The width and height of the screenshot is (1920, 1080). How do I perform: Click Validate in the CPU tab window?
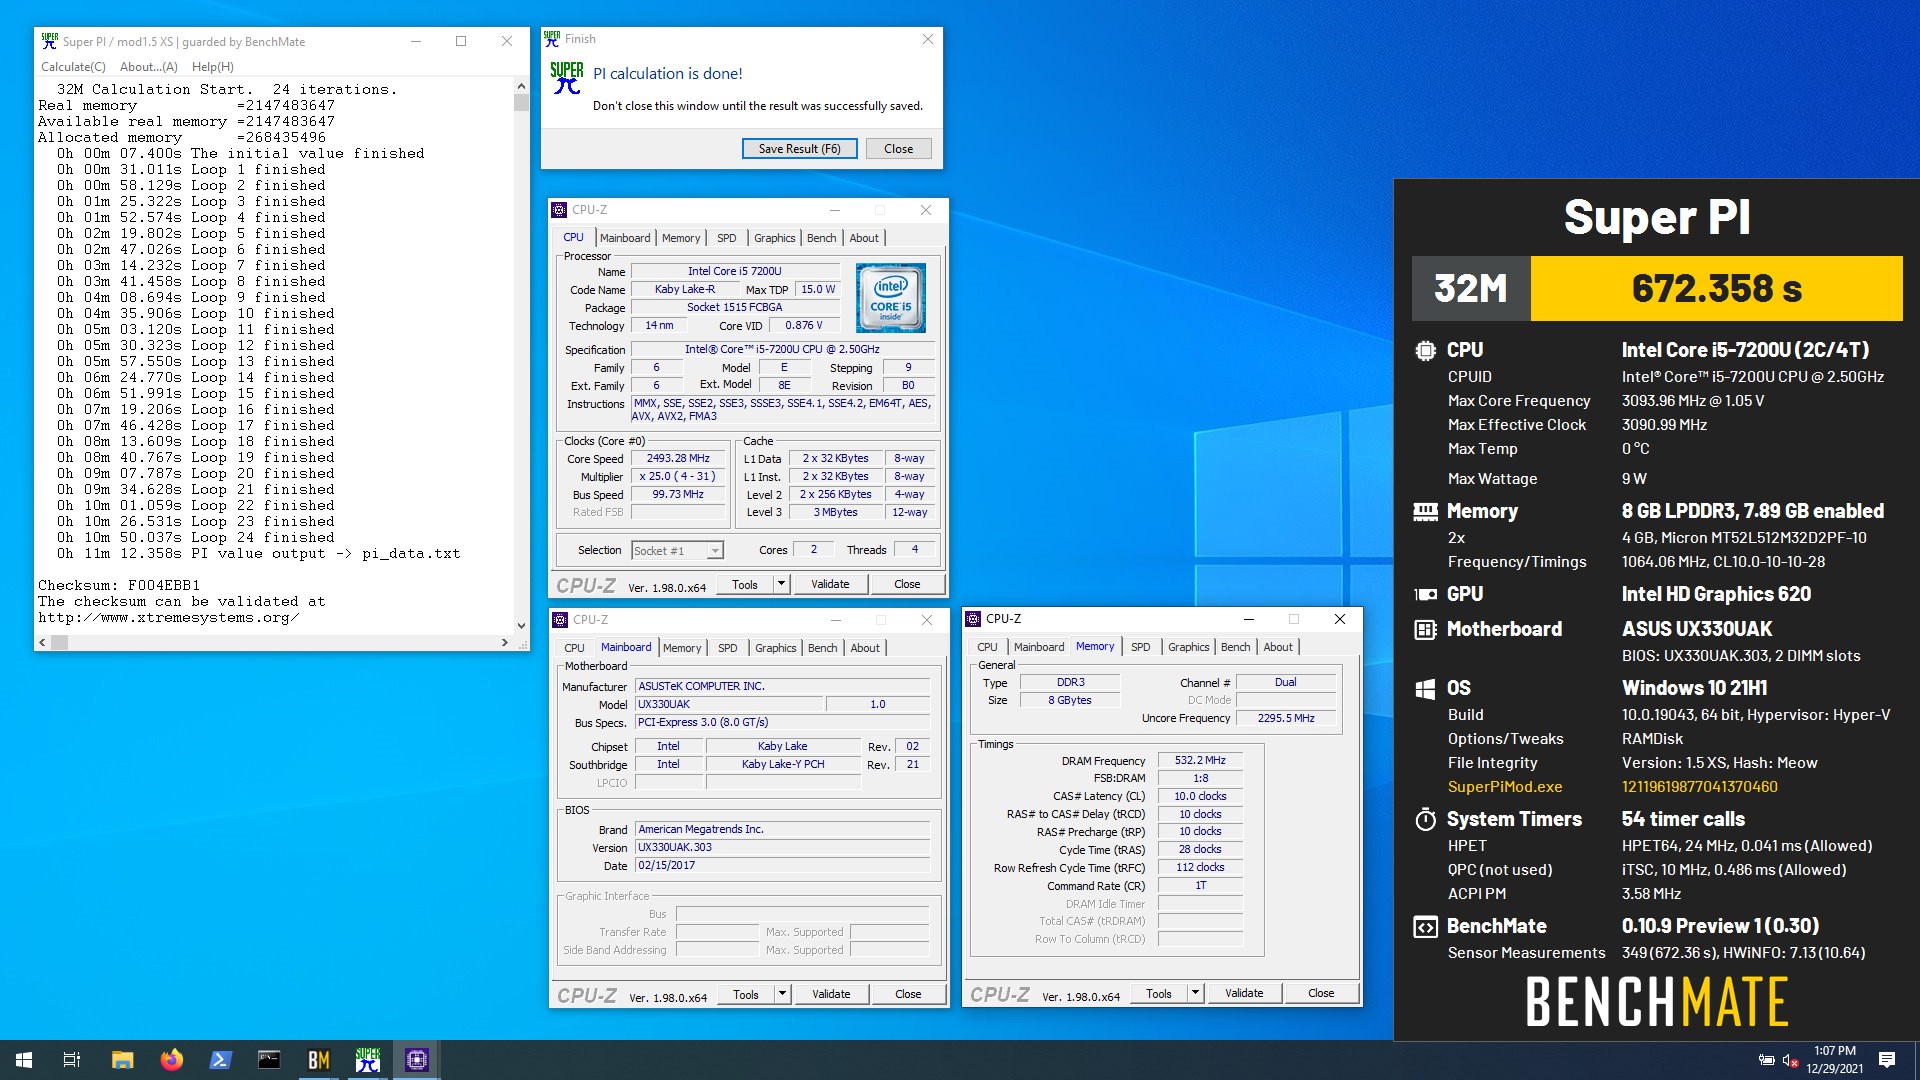pyautogui.click(x=830, y=584)
